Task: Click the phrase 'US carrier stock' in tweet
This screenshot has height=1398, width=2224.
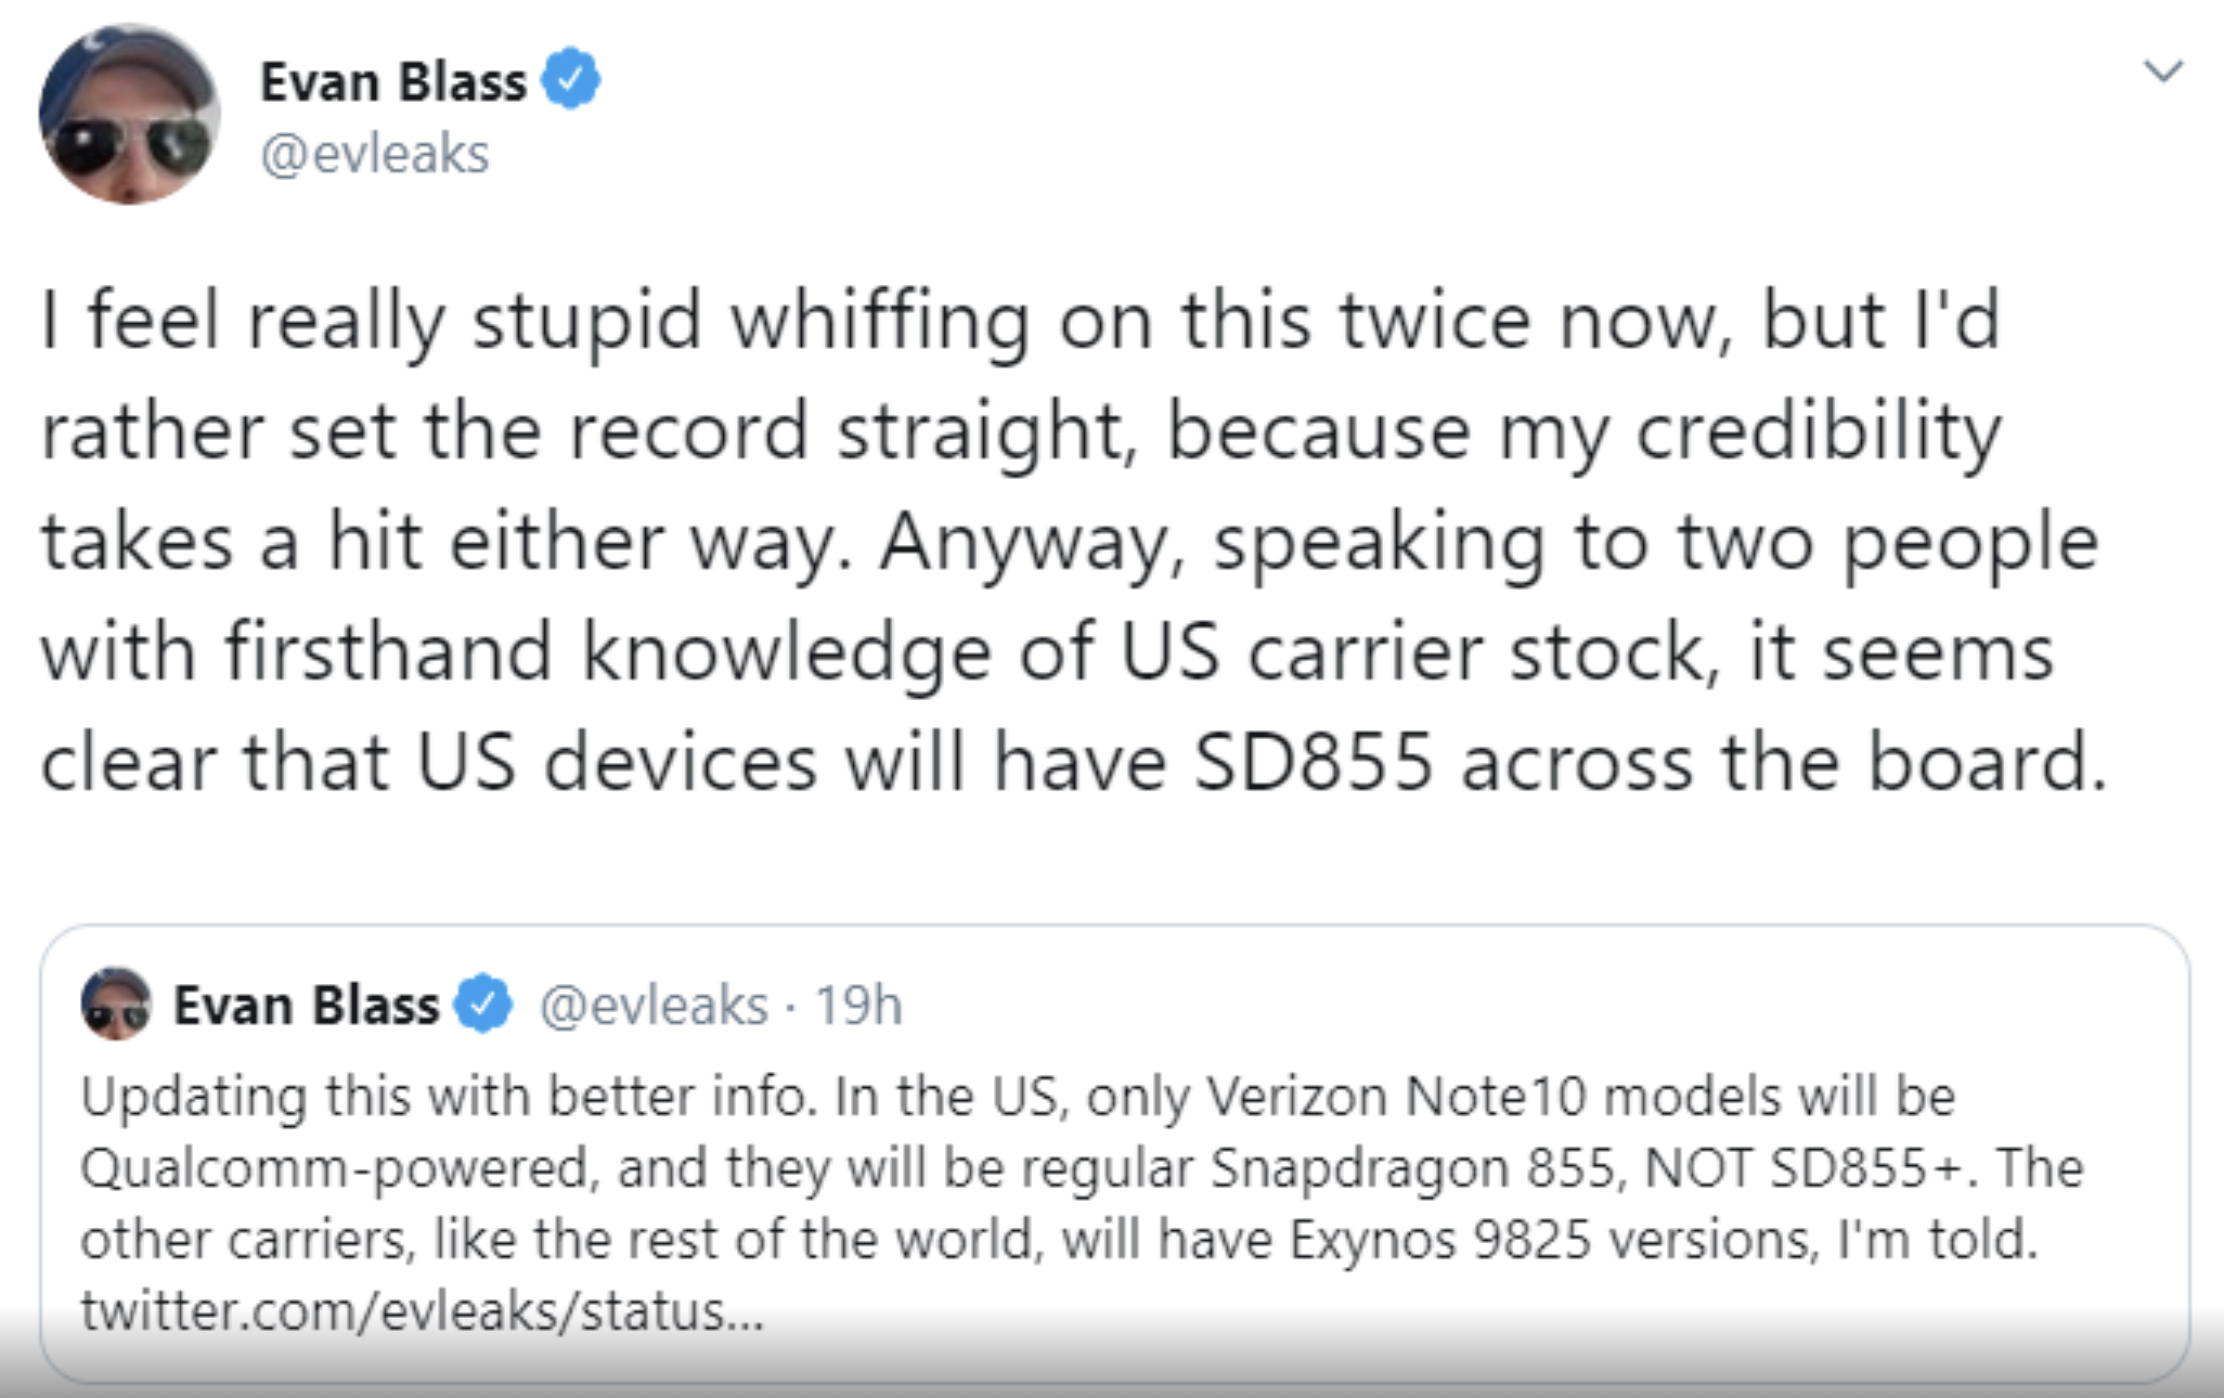Action: pyautogui.click(x=1411, y=652)
